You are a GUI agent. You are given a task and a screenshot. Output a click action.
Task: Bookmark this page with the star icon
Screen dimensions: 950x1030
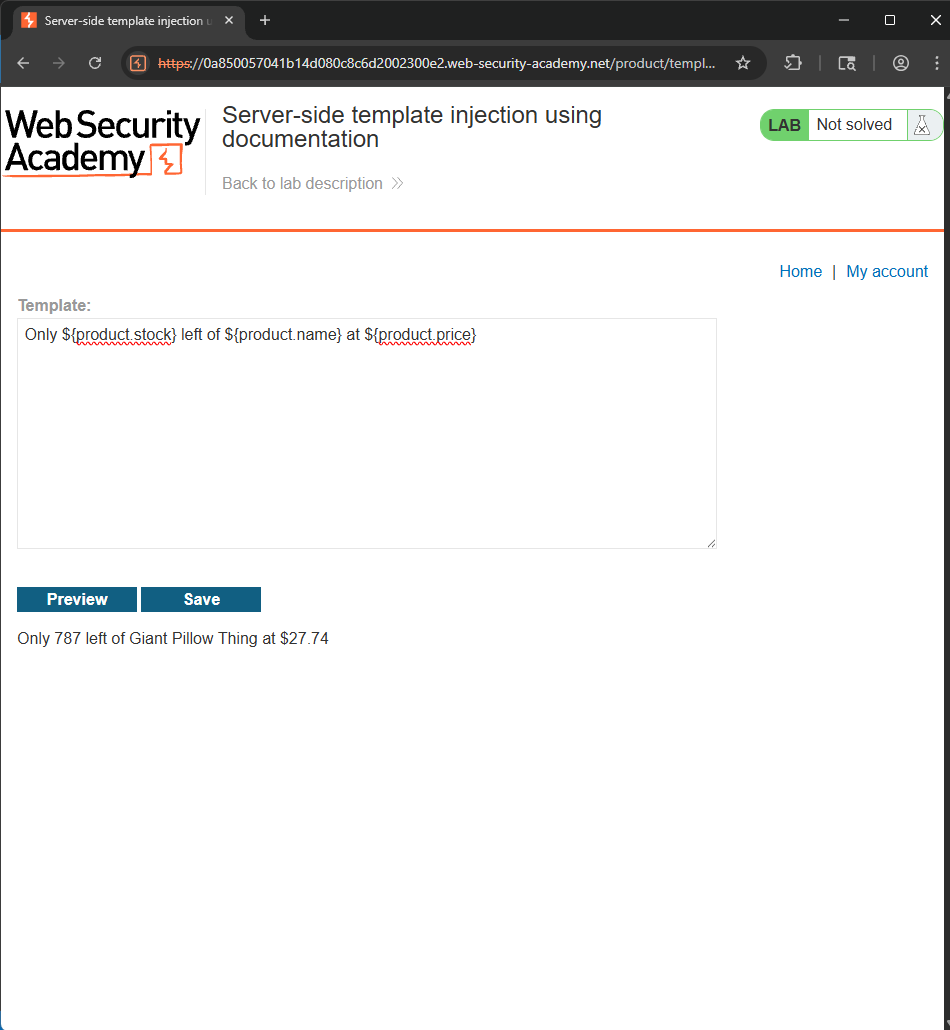tap(742, 63)
